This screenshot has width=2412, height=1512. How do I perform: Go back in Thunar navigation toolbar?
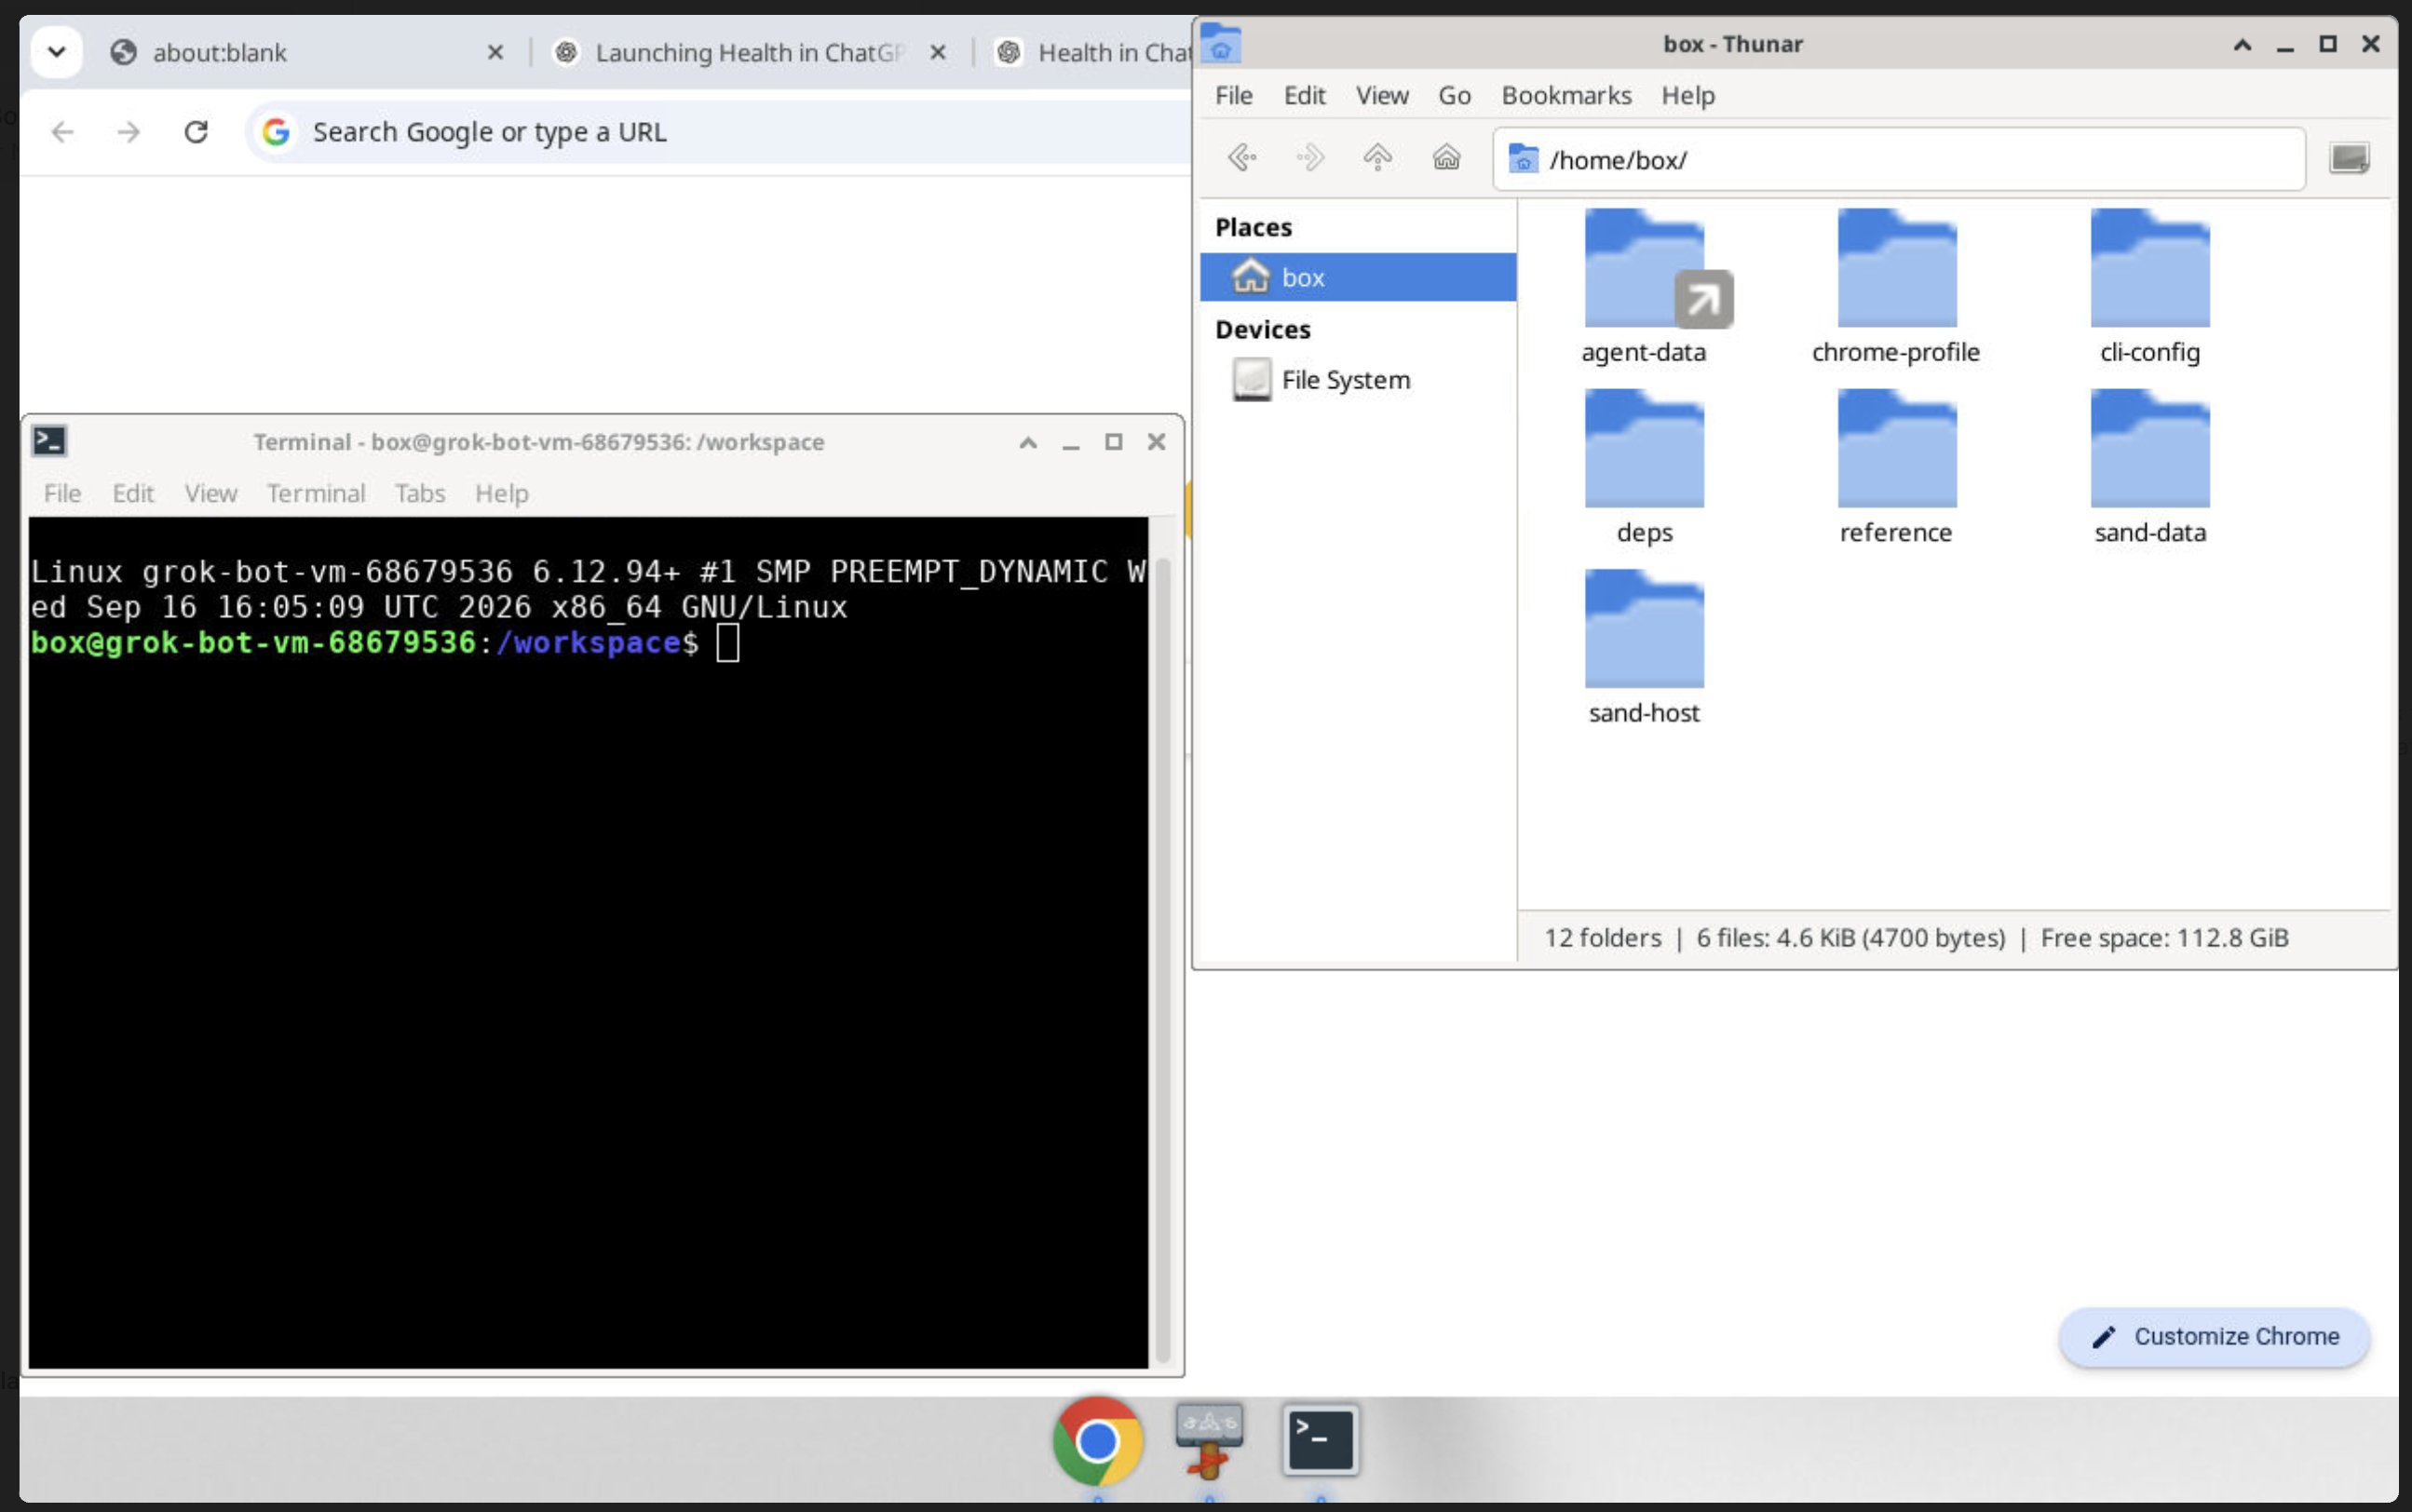1242,158
